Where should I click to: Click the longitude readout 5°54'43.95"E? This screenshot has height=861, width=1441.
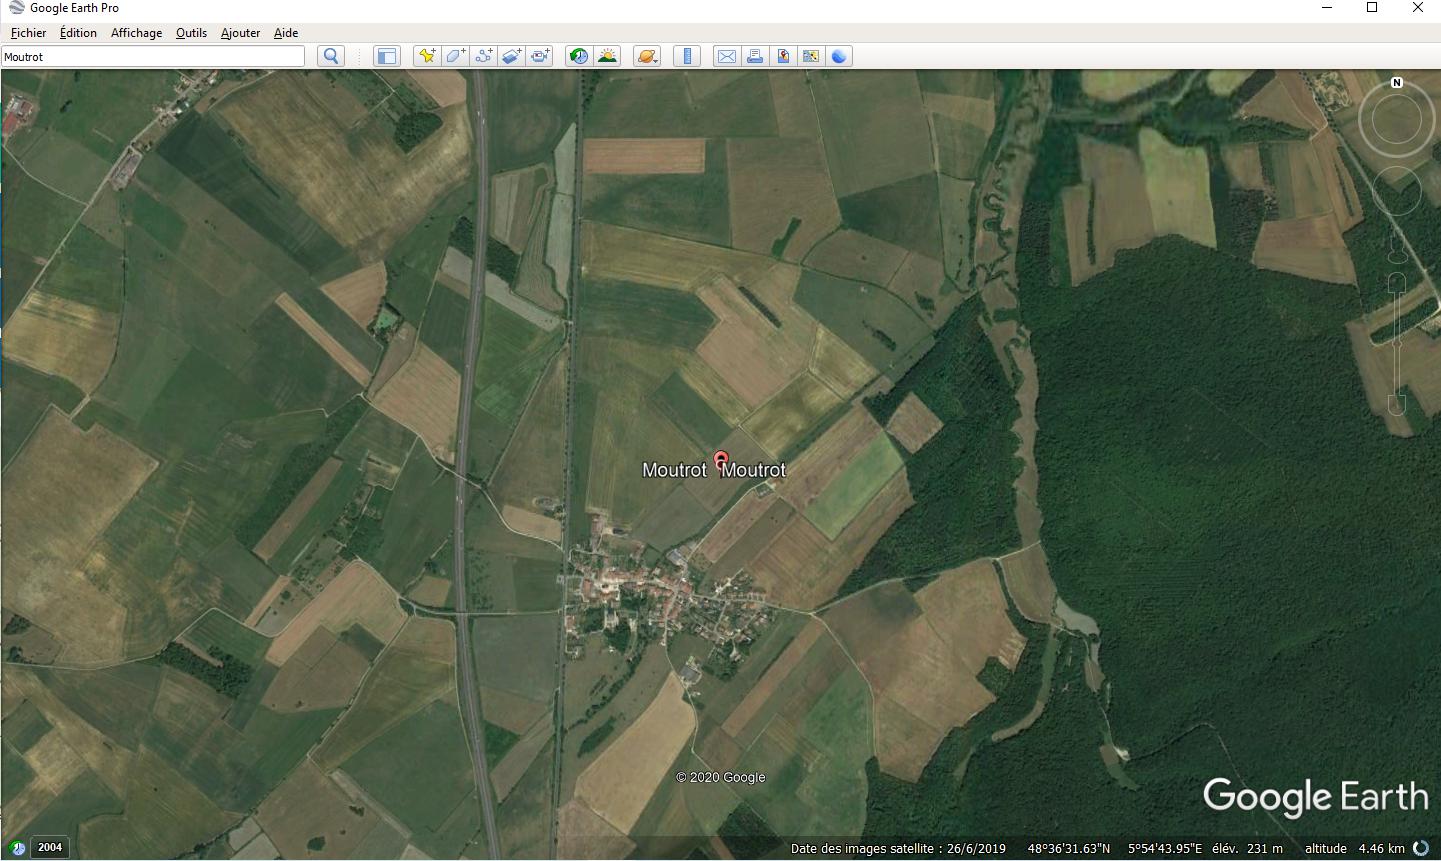(1165, 848)
